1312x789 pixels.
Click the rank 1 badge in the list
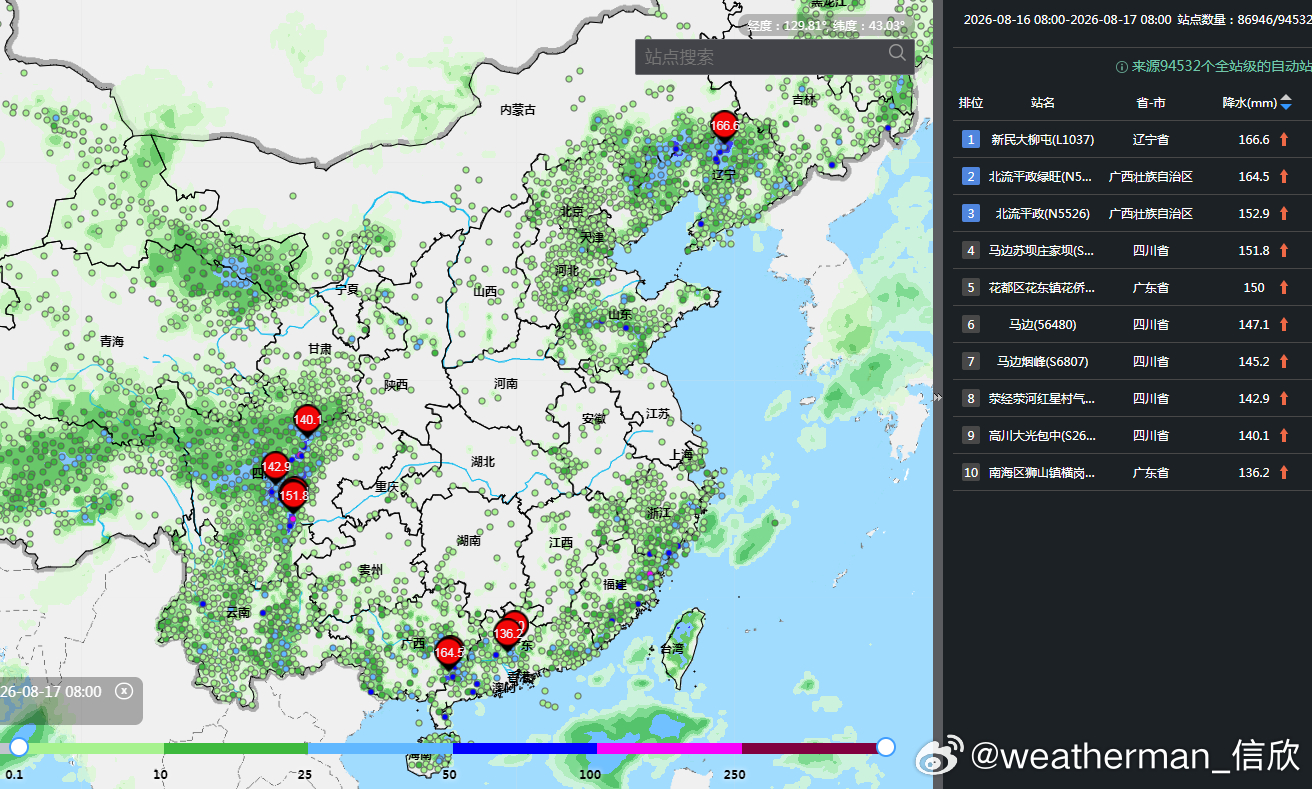point(971,140)
